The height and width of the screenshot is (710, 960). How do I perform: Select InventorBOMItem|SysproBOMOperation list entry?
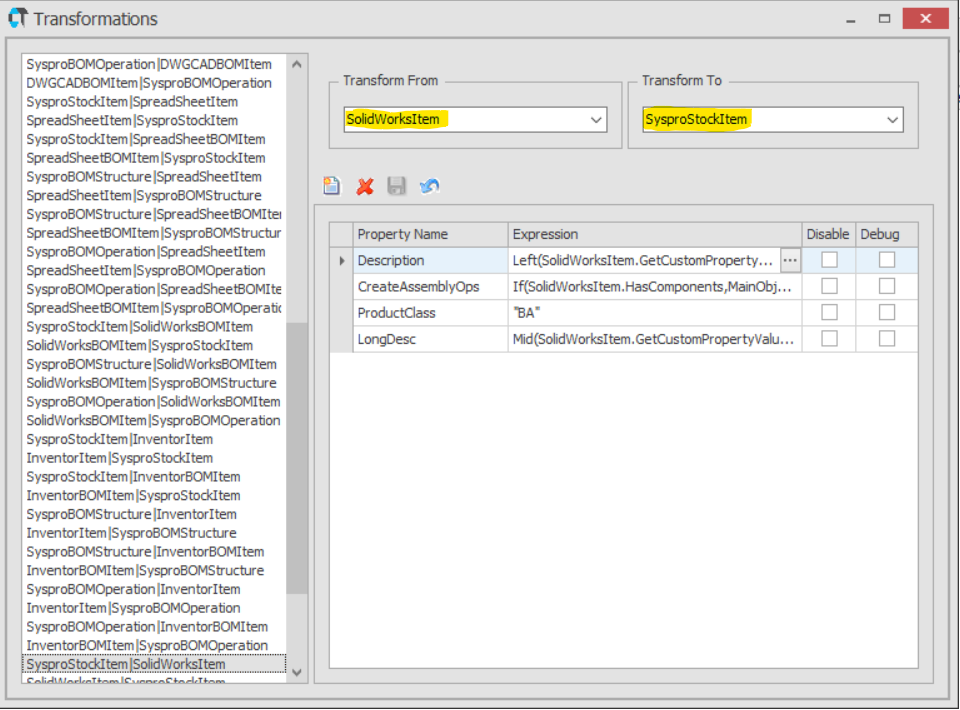tap(146, 645)
